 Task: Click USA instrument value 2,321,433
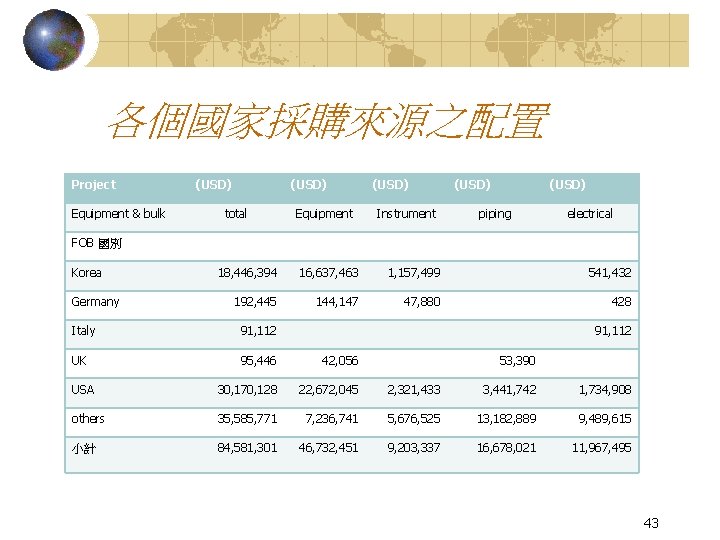414,390
